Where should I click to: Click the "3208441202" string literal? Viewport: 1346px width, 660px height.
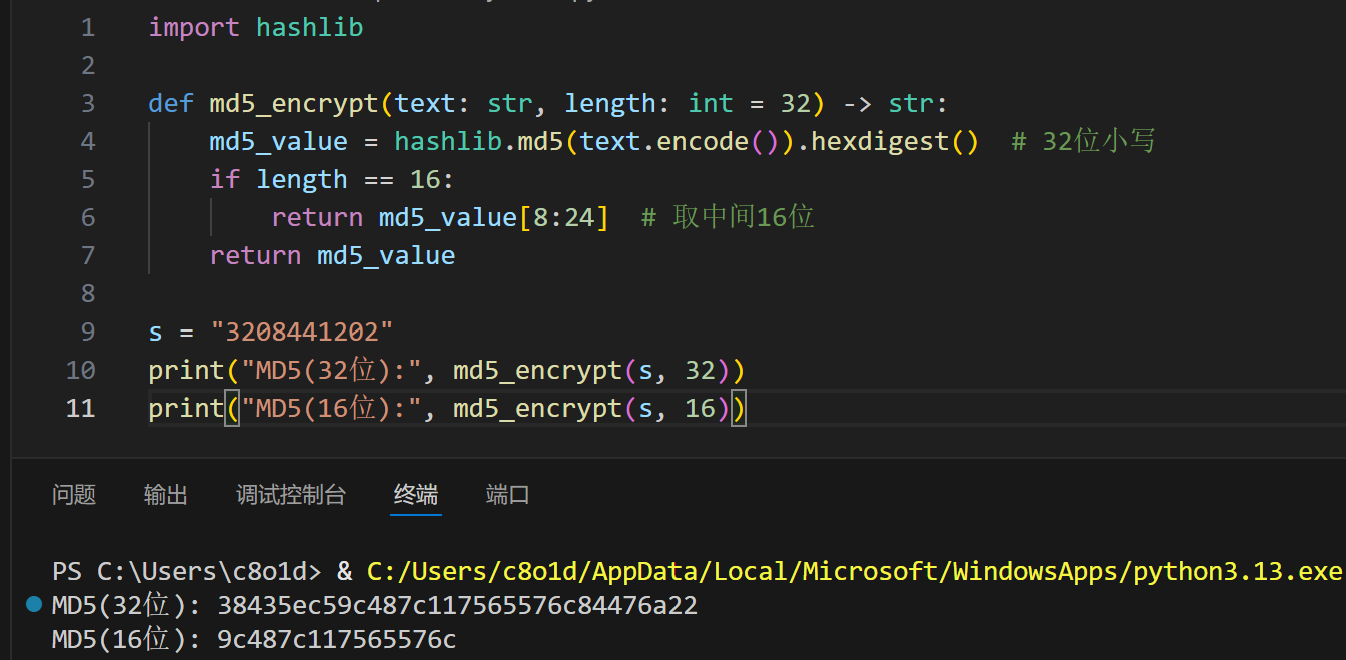coord(302,331)
